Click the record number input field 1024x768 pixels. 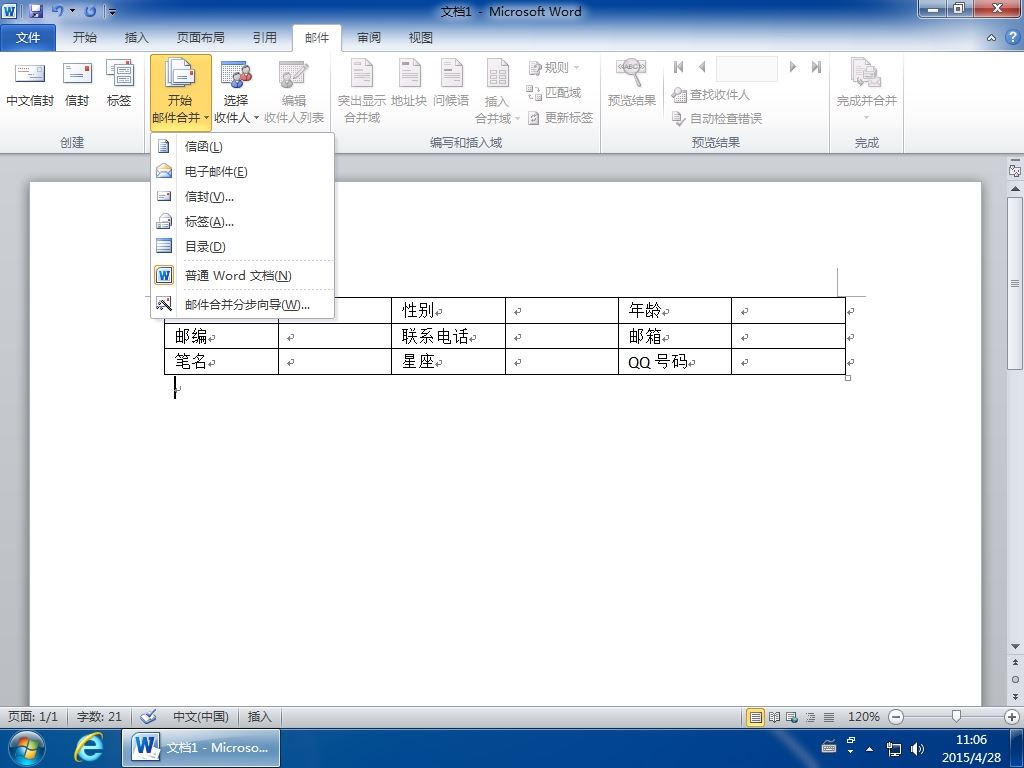click(746, 68)
